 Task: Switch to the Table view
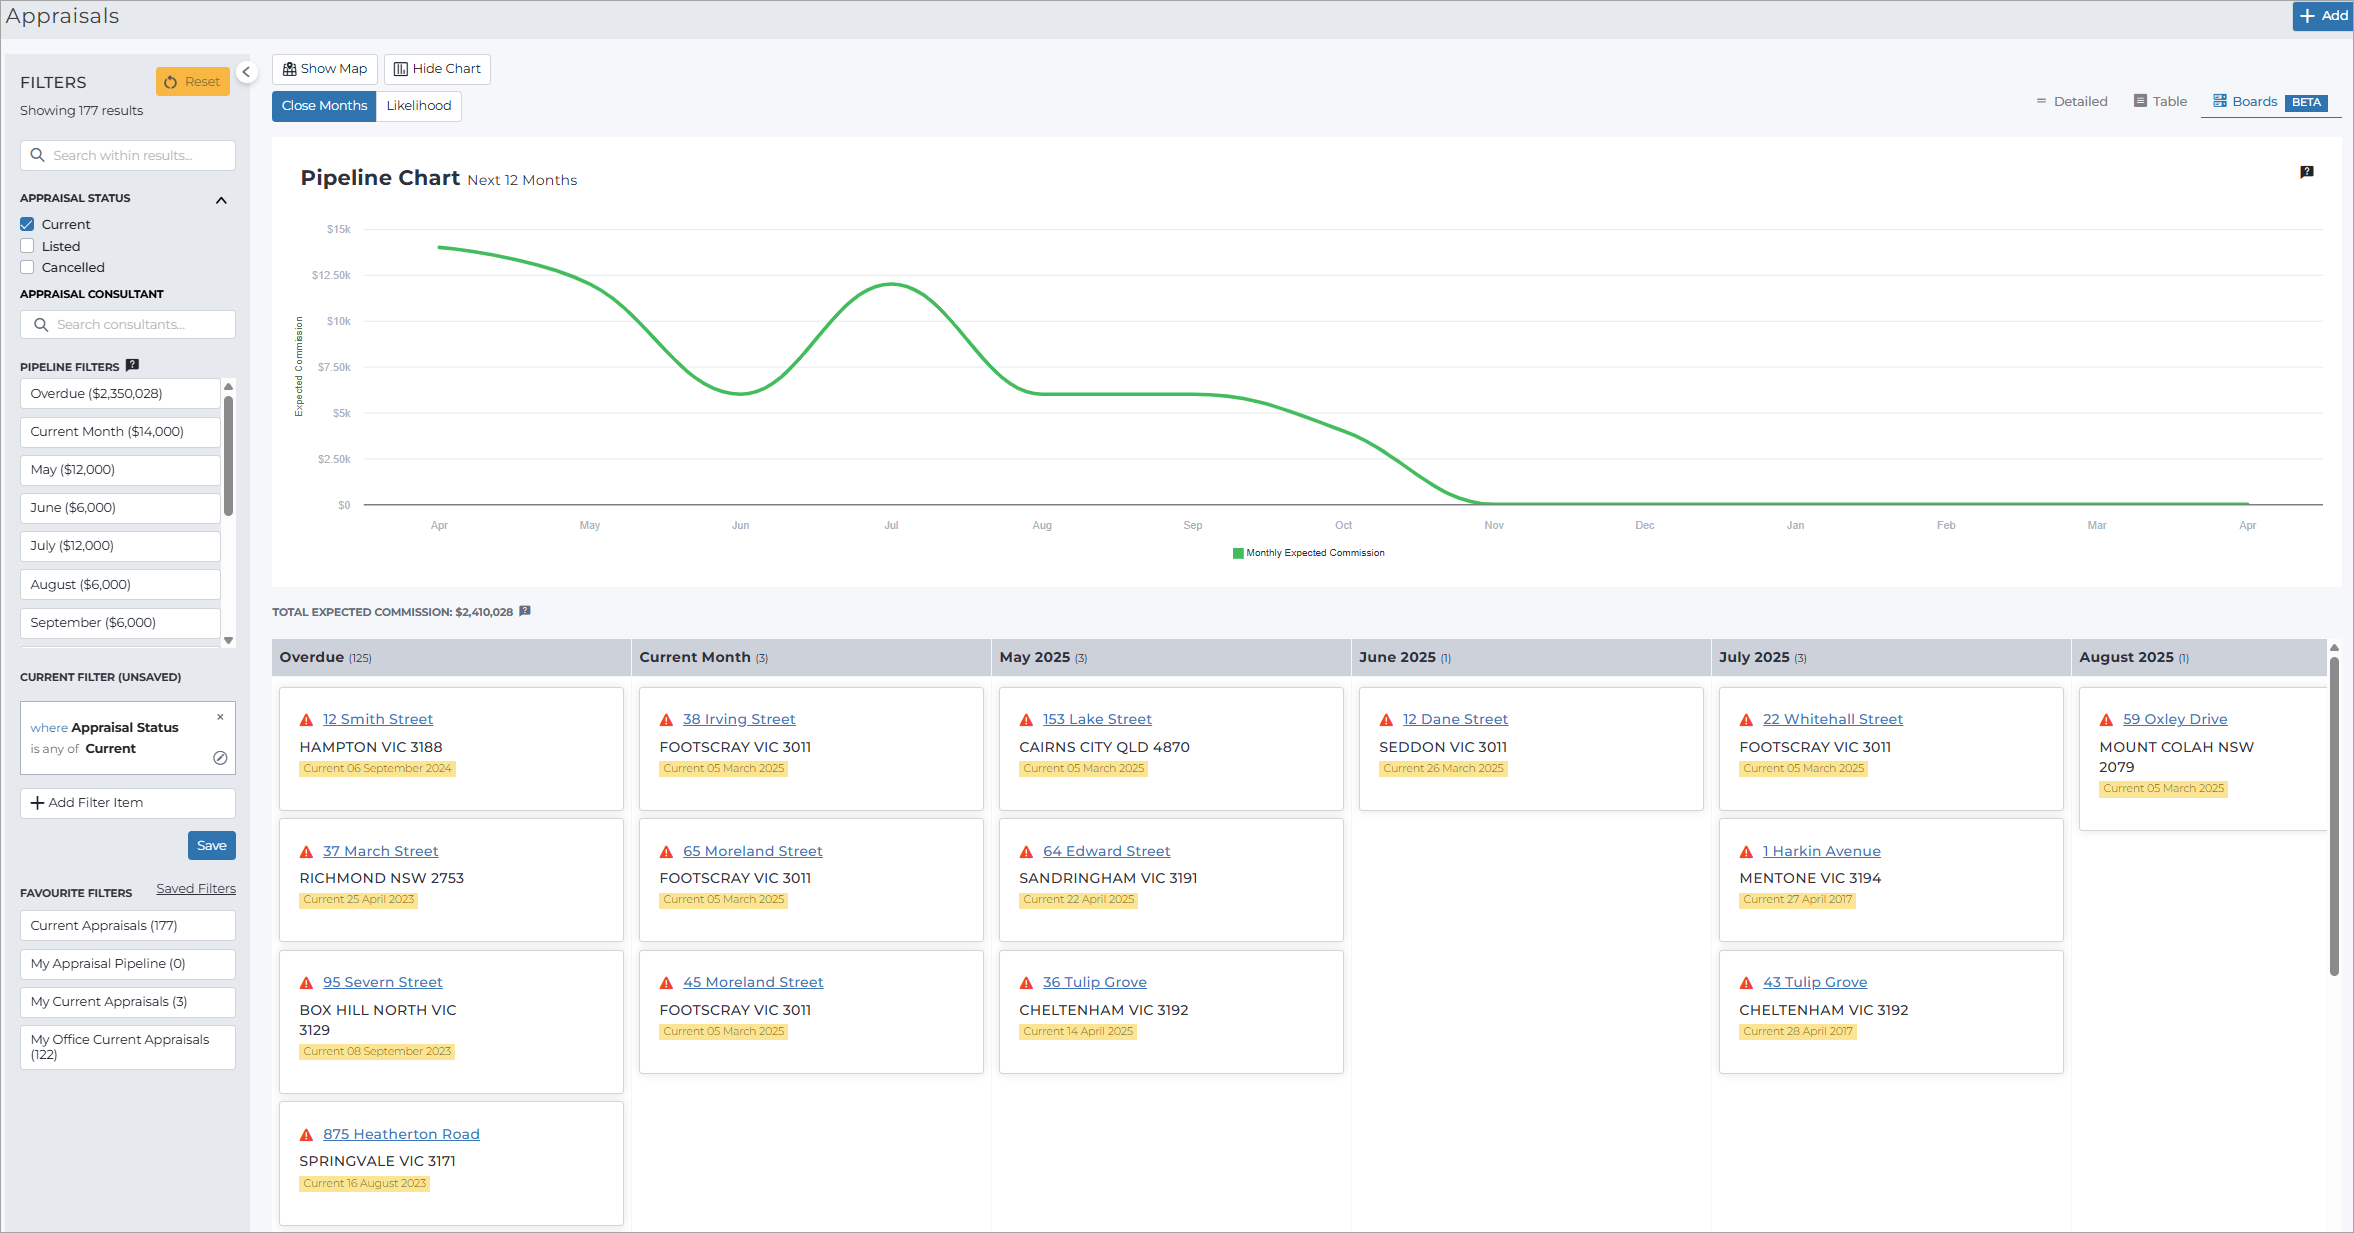(x=2160, y=101)
